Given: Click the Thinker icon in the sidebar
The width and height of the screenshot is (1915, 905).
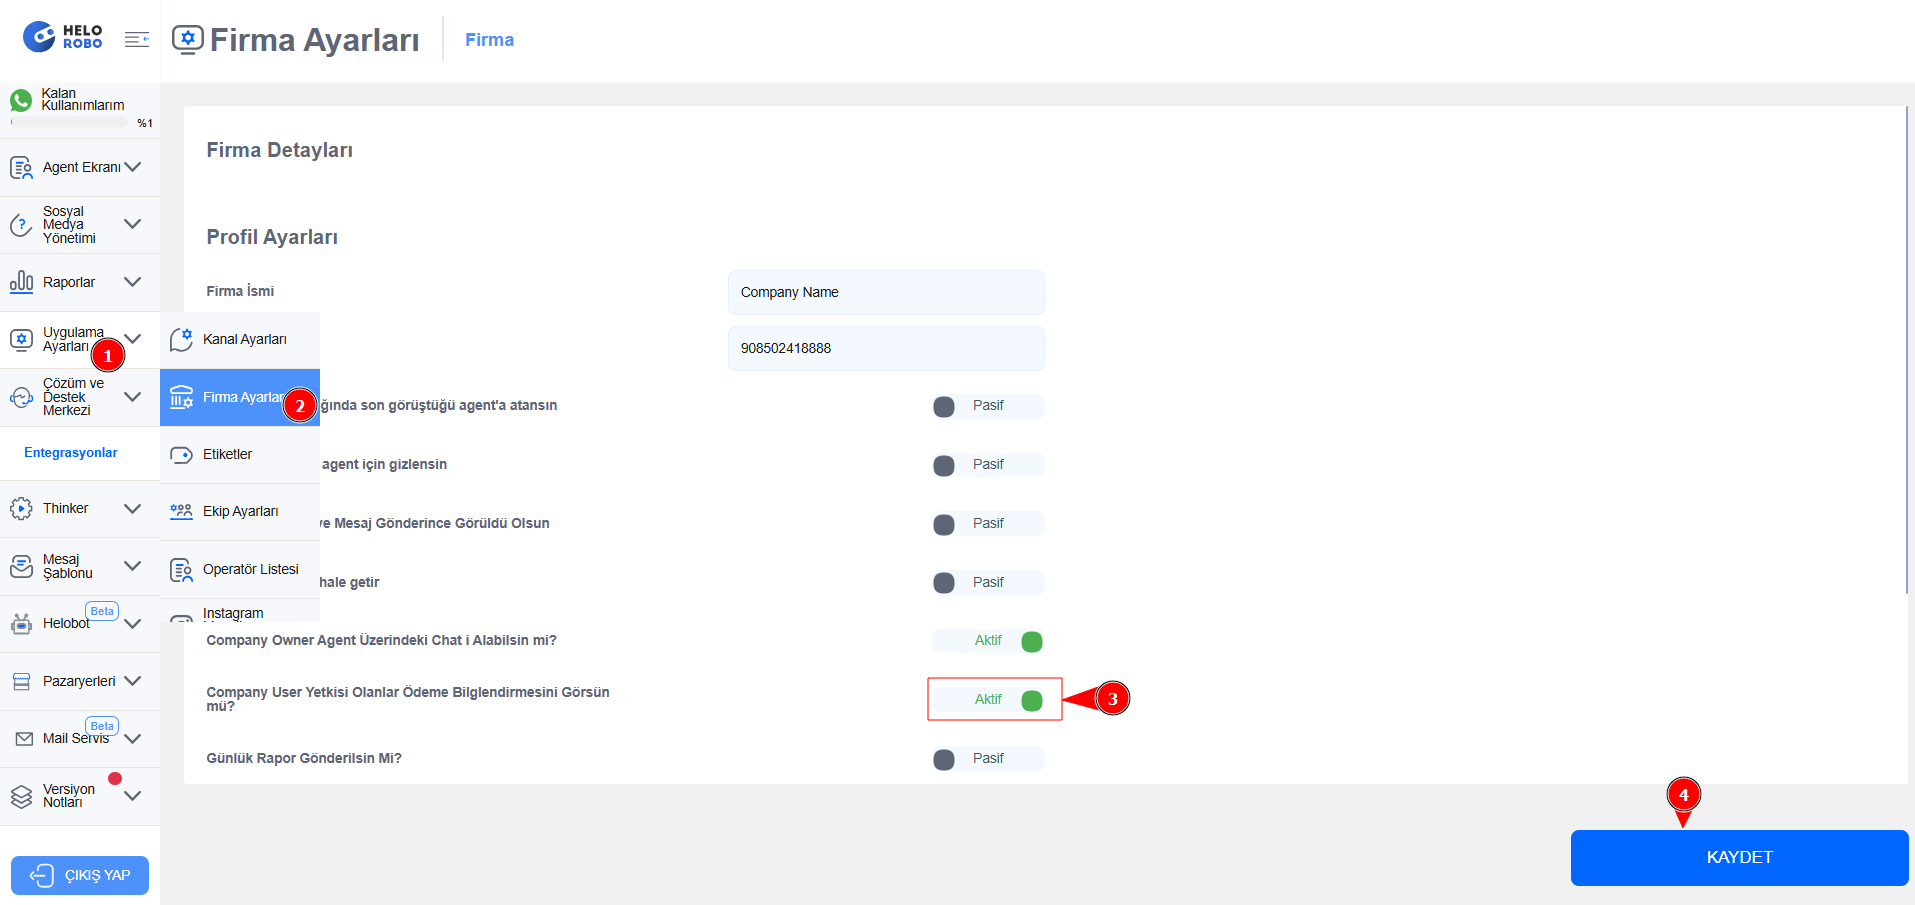Looking at the screenshot, I should (21, 509).
